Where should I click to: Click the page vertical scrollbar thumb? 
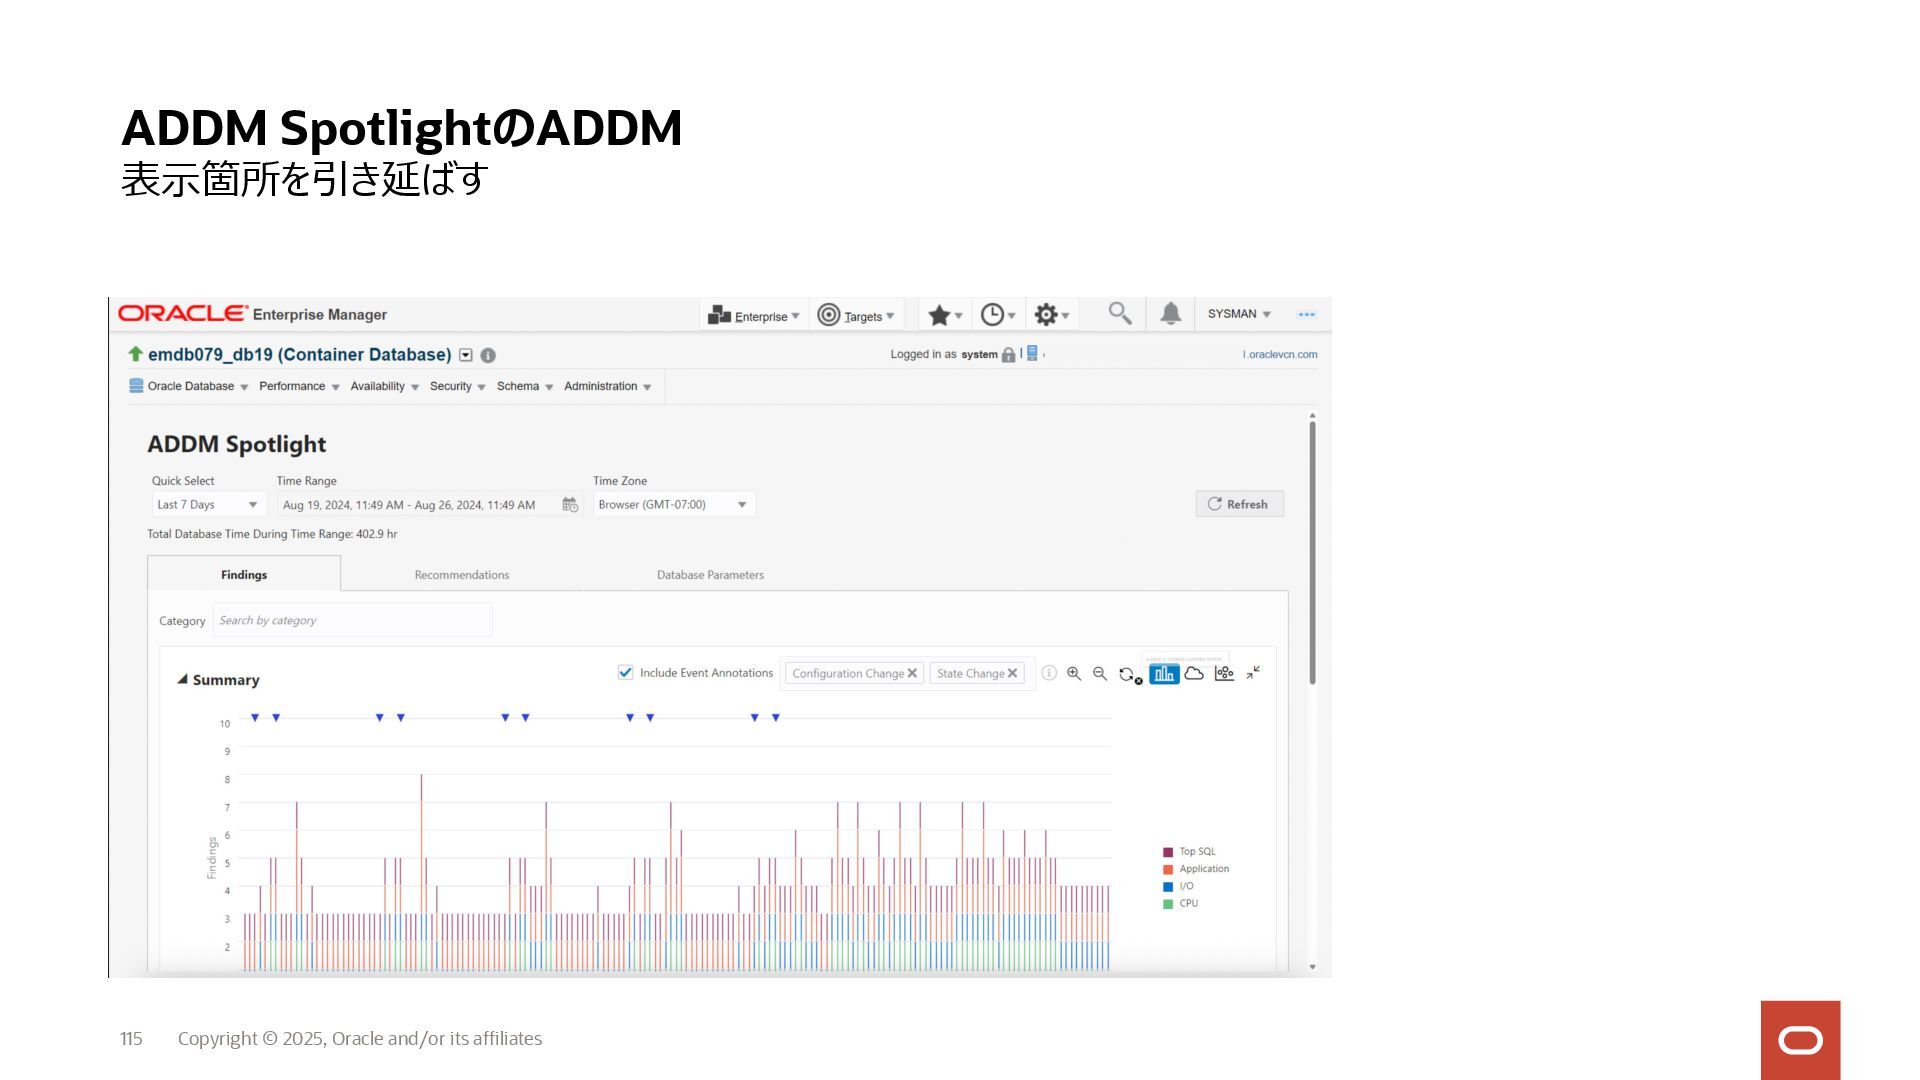(1312, 552)
